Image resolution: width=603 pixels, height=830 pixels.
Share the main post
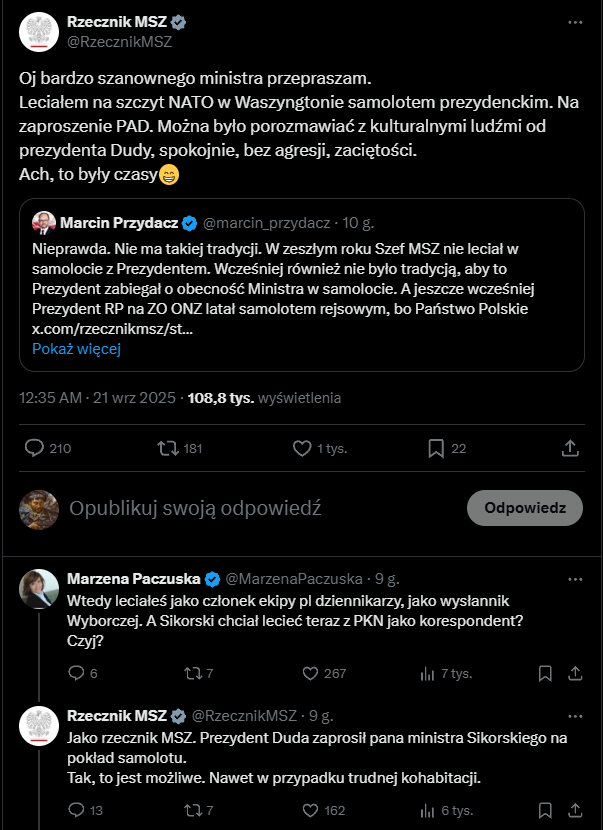[x=570, y=448]
